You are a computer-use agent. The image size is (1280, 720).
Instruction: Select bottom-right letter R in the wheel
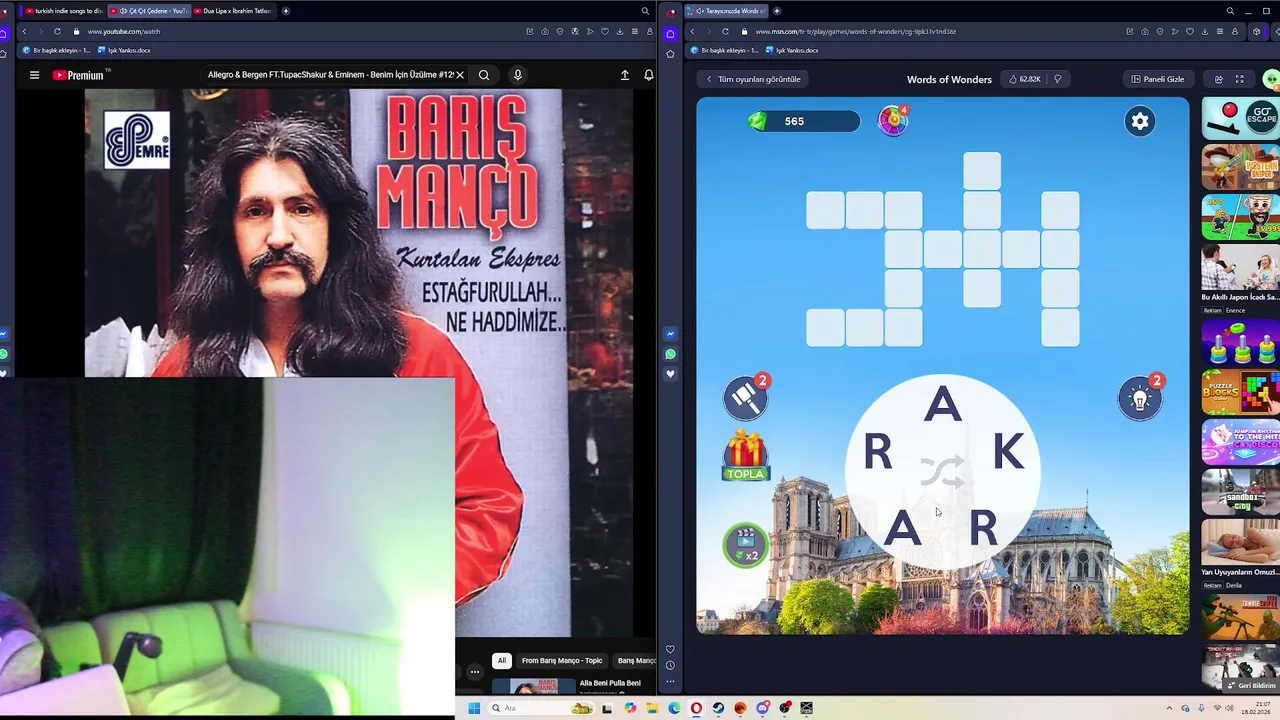click(x=983, y=527)
